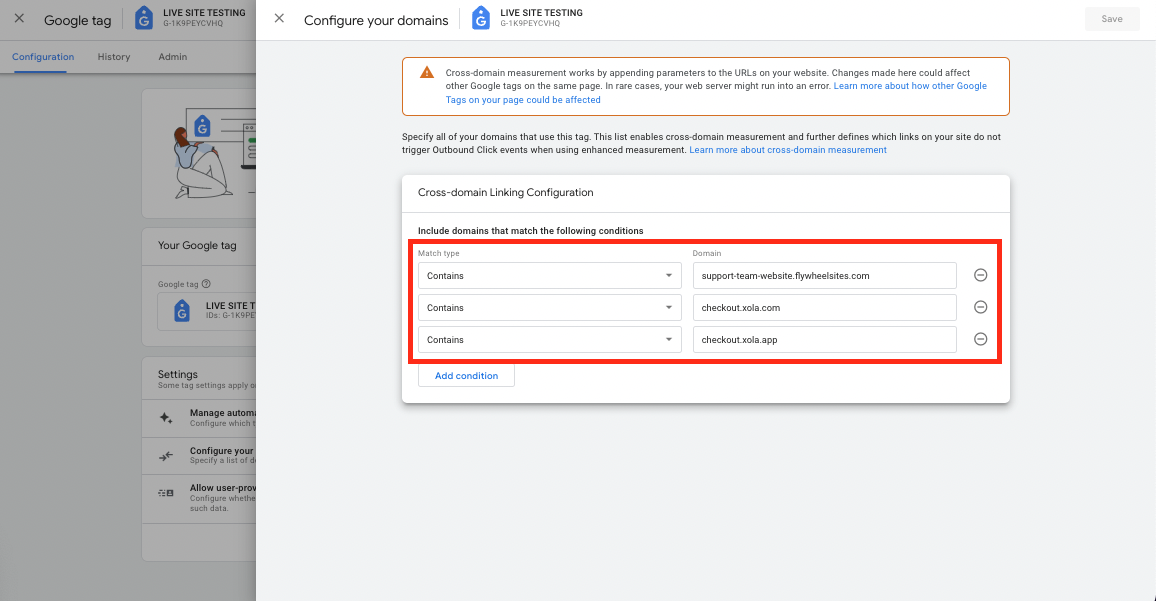This screenshot has width=1156, height=601.
Task: Click the arrows icon for Configure your domains
Action: 166,456
